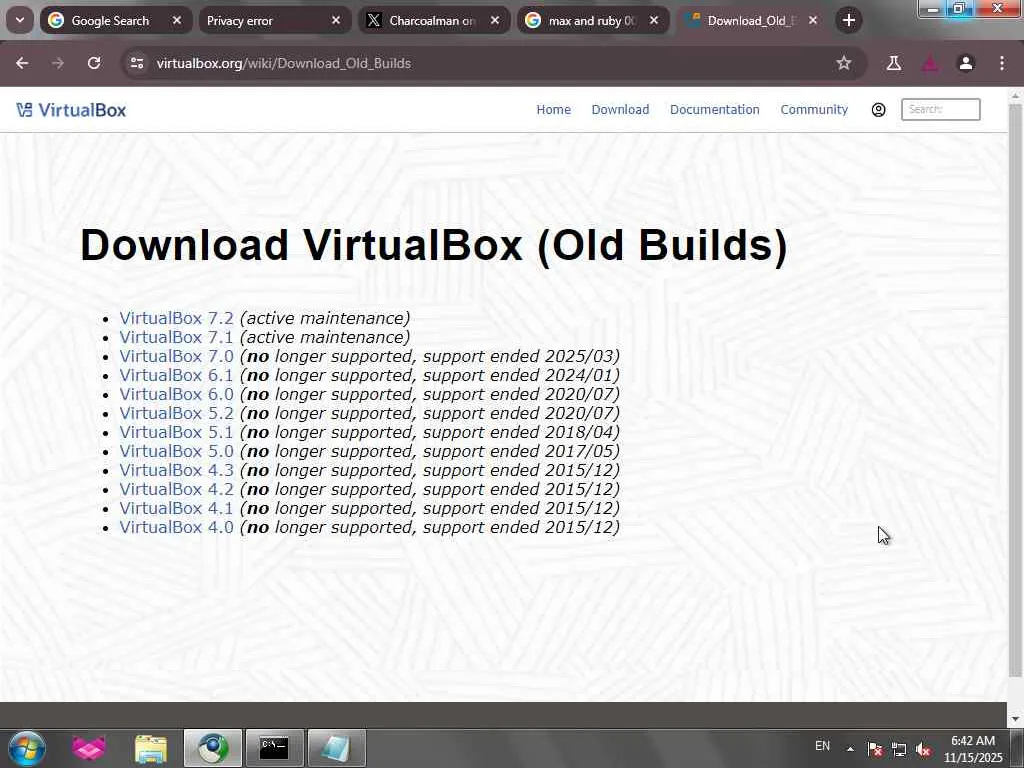Click the muted volume tray icon

click(923, 750)
